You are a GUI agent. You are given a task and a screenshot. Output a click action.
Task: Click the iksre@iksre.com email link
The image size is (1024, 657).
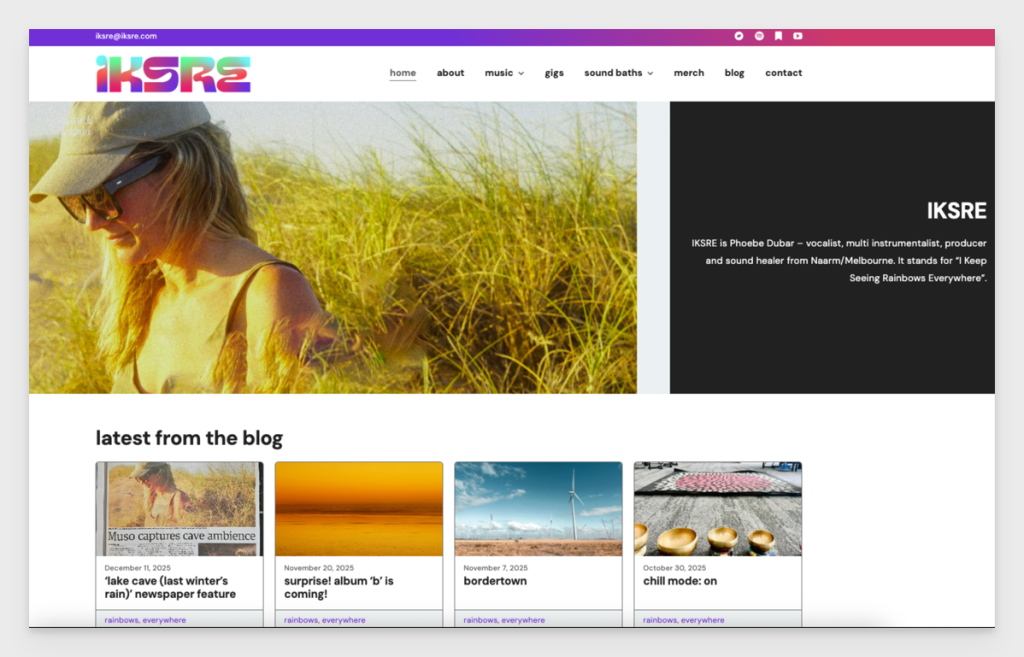click(126, 36)
